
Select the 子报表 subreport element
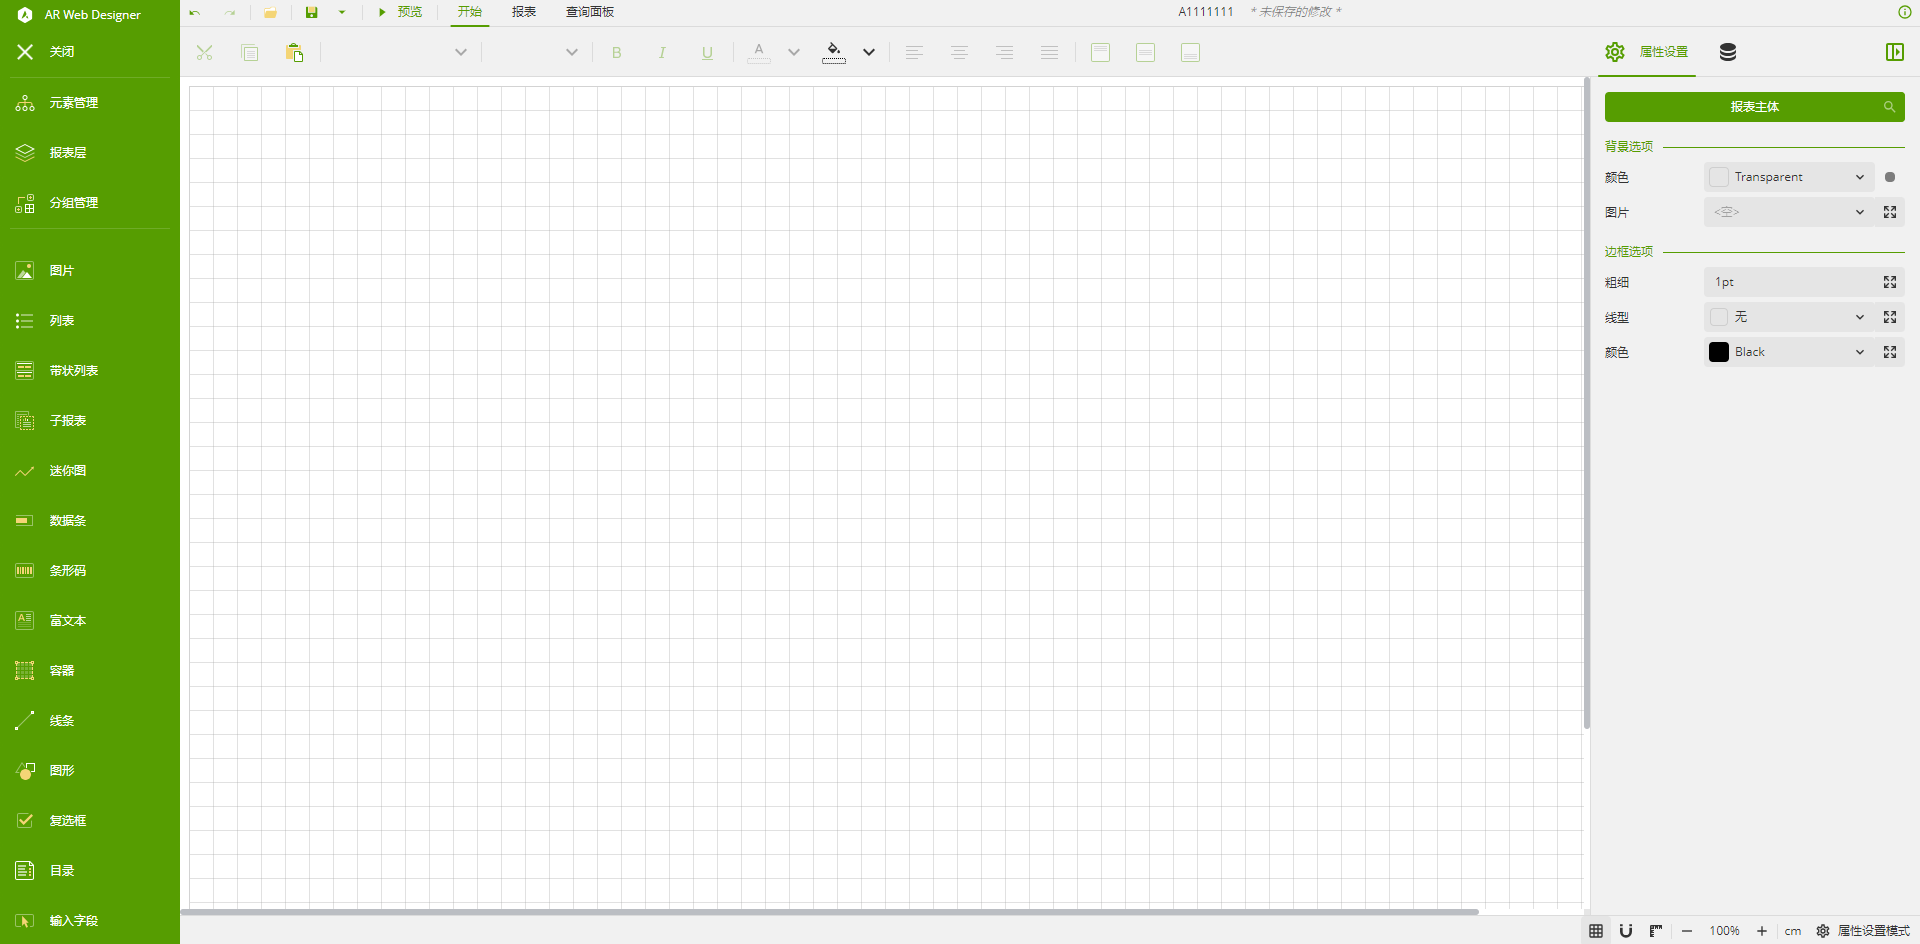(x=67, y=421)
